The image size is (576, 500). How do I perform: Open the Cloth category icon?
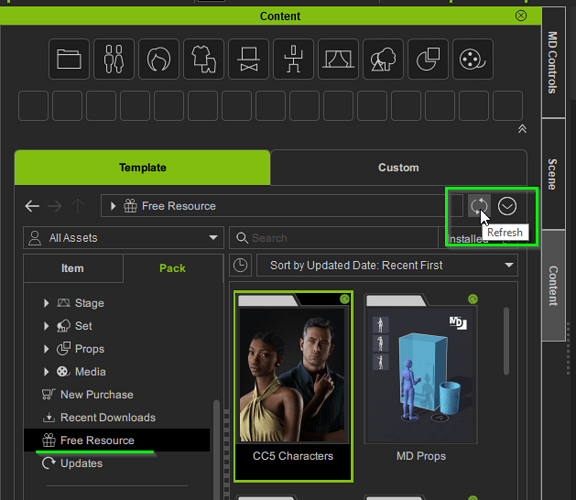pyautogui.click(x=204, y=59)
